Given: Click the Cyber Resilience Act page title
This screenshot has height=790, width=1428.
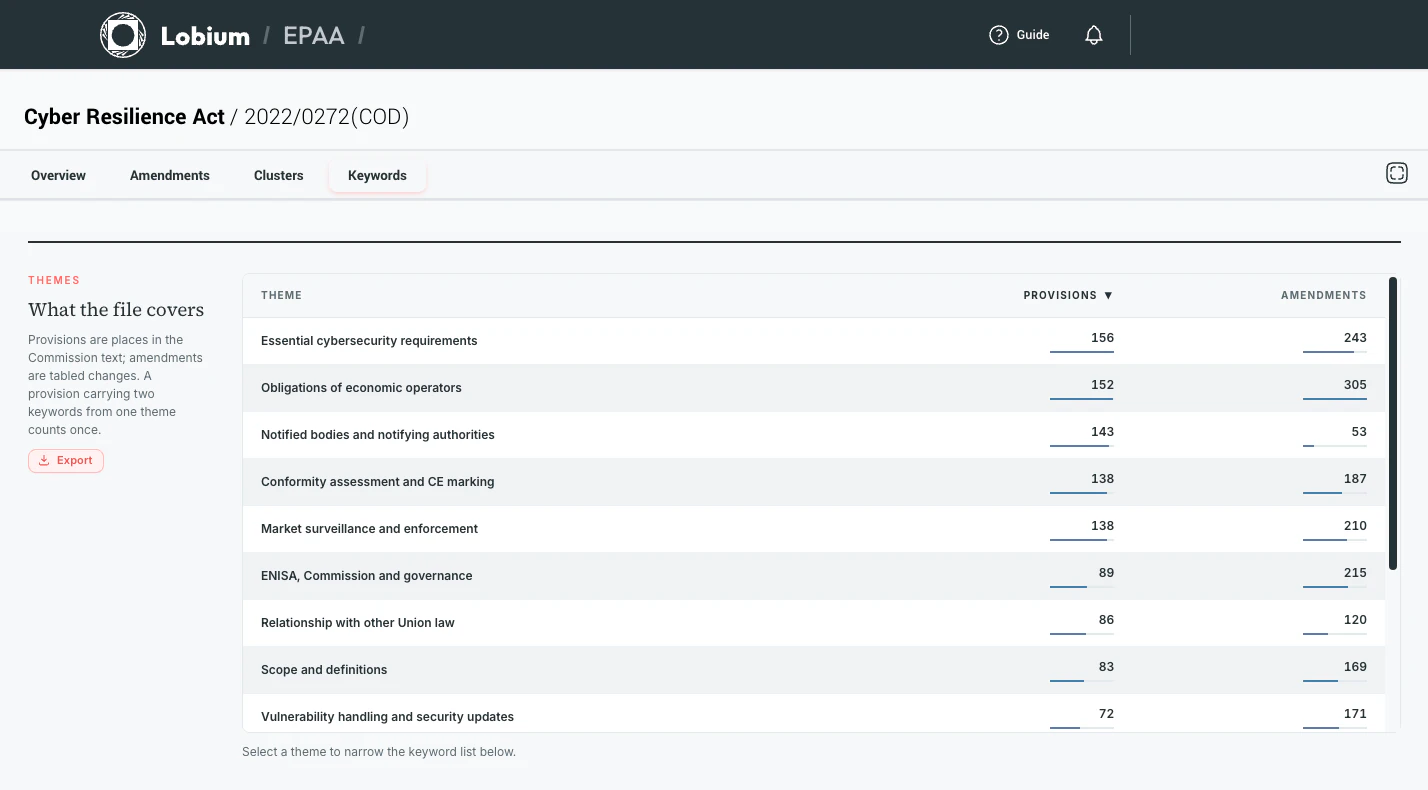Looking at the screenshot, I should 124,117.
